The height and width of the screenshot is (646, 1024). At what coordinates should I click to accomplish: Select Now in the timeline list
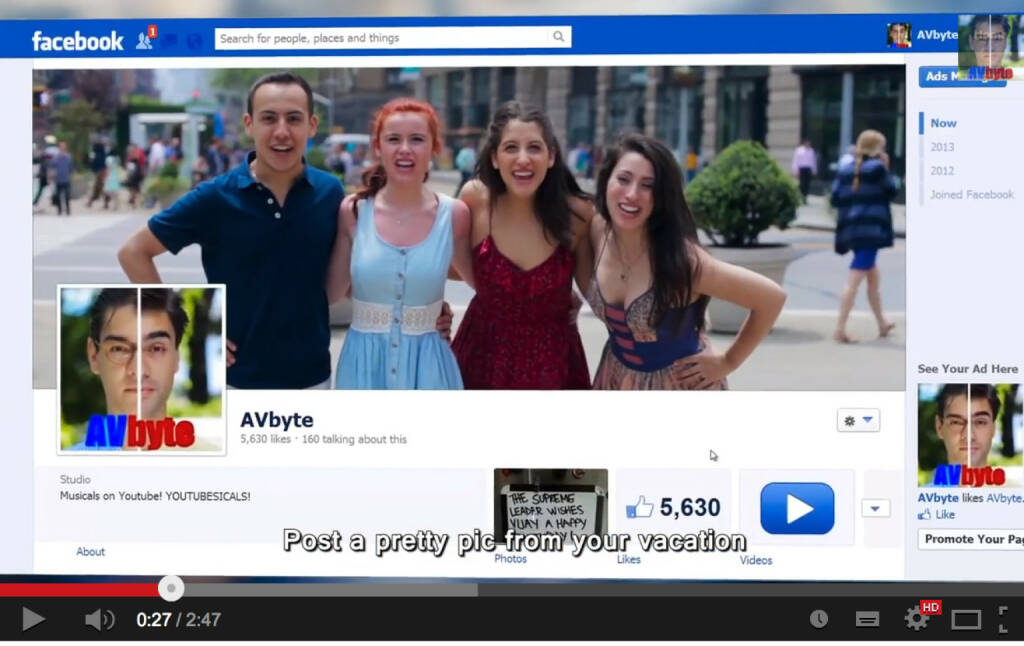click(x=943, y=123)
